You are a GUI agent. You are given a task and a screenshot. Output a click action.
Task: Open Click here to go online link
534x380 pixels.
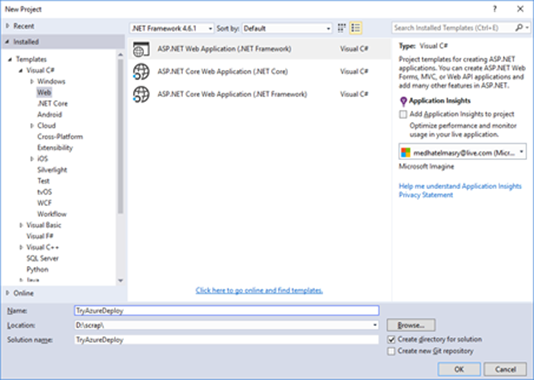click(259, 290)
